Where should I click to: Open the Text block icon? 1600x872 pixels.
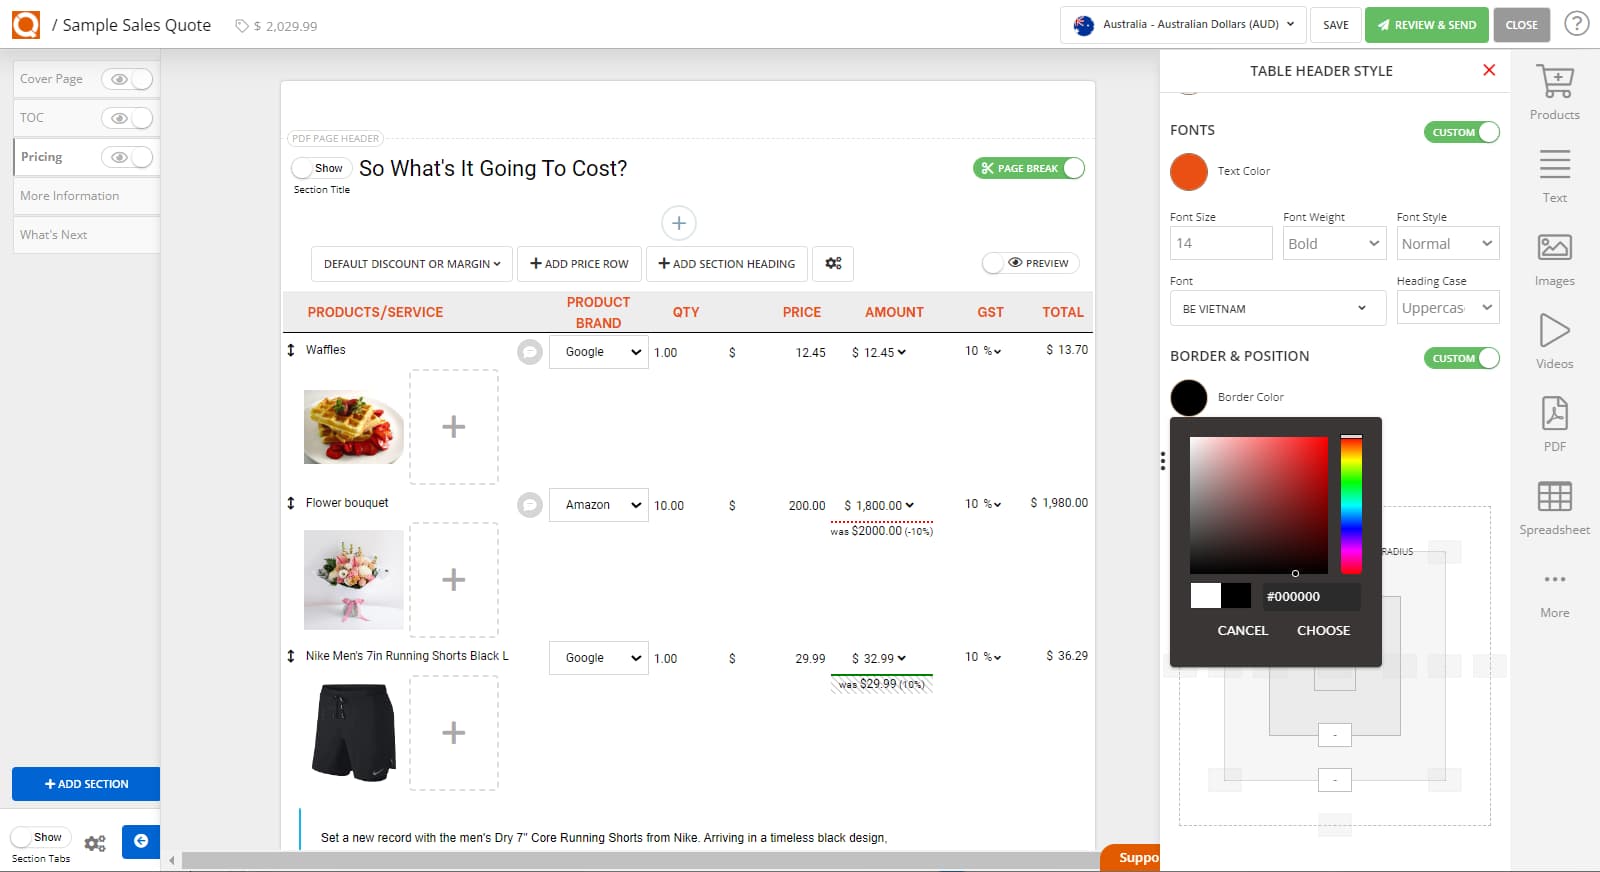(1554, 164)
